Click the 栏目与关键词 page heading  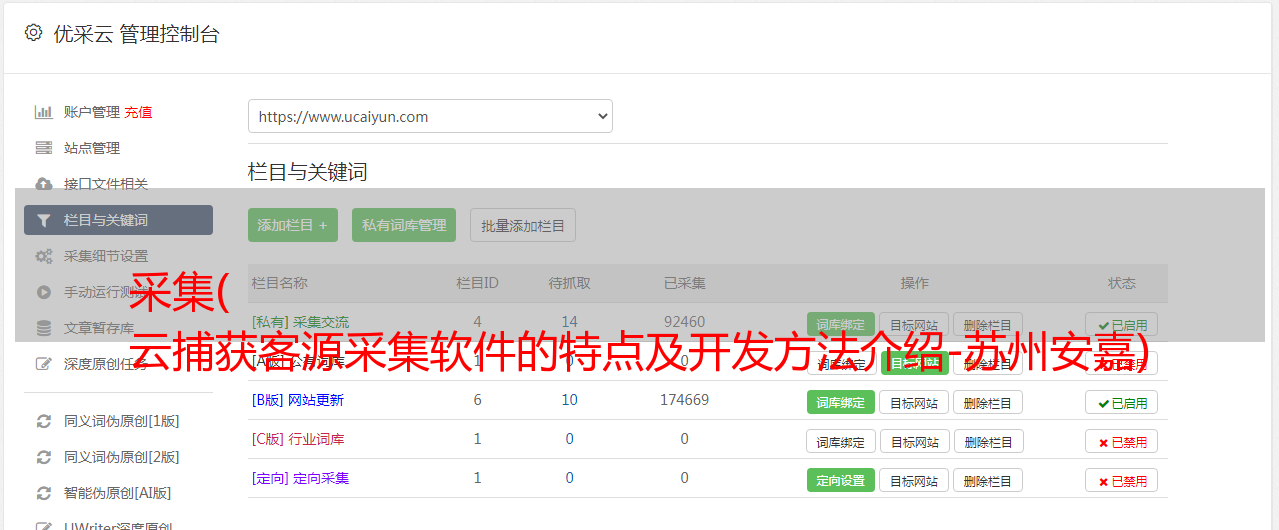point(308,172)
